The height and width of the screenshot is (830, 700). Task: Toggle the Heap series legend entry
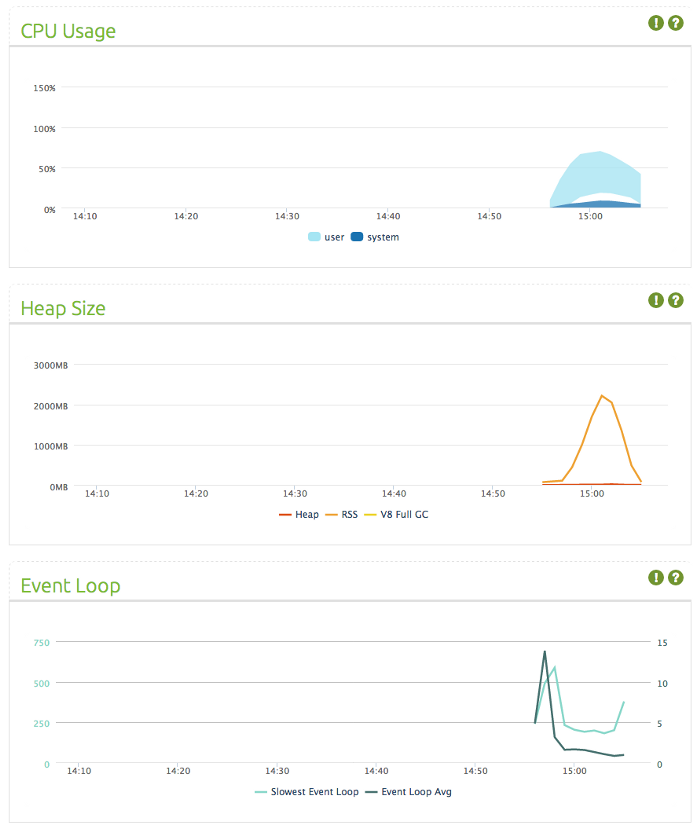coord(299,515)
